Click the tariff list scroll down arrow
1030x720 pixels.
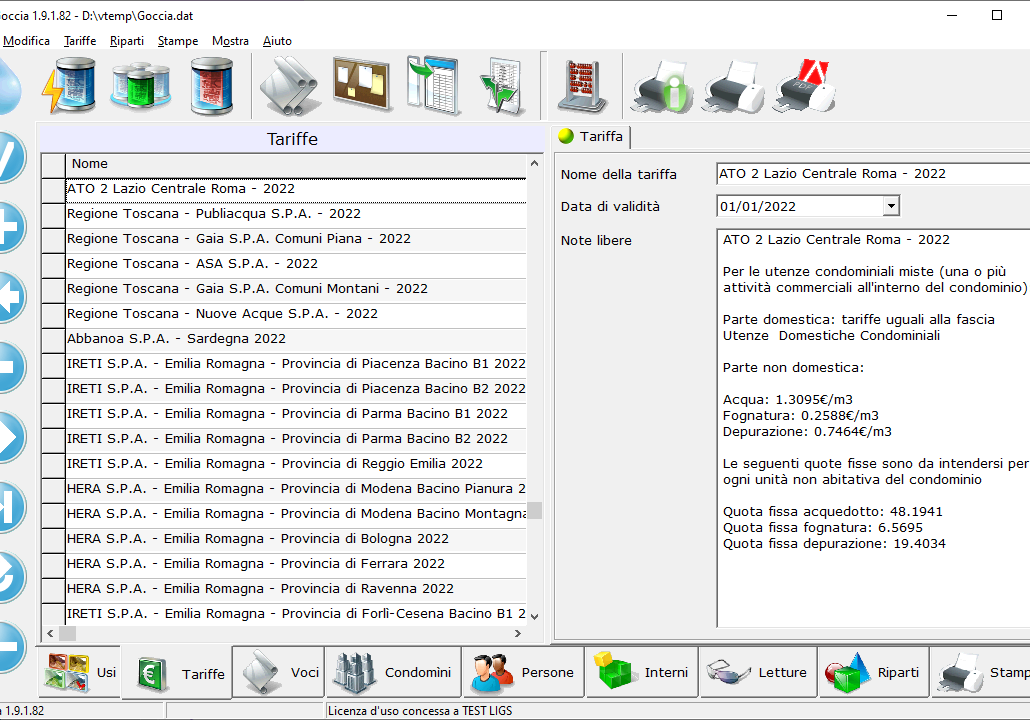tap(535, 616)
